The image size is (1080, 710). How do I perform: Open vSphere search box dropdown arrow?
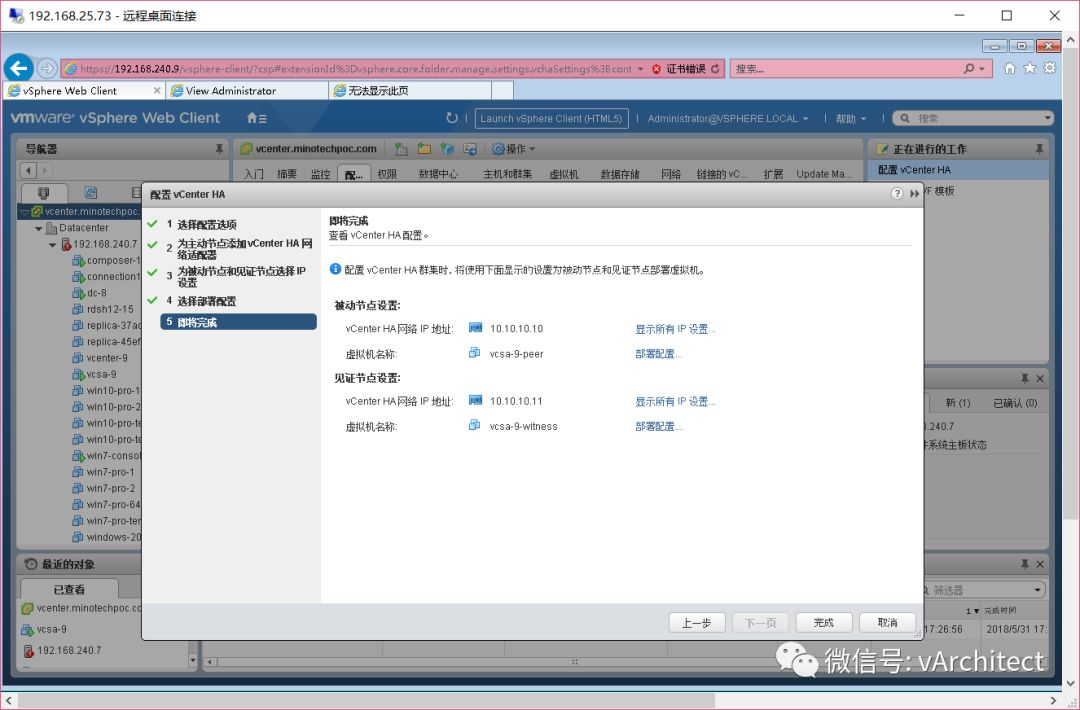pyautogui.click(x=1047, y=118)
